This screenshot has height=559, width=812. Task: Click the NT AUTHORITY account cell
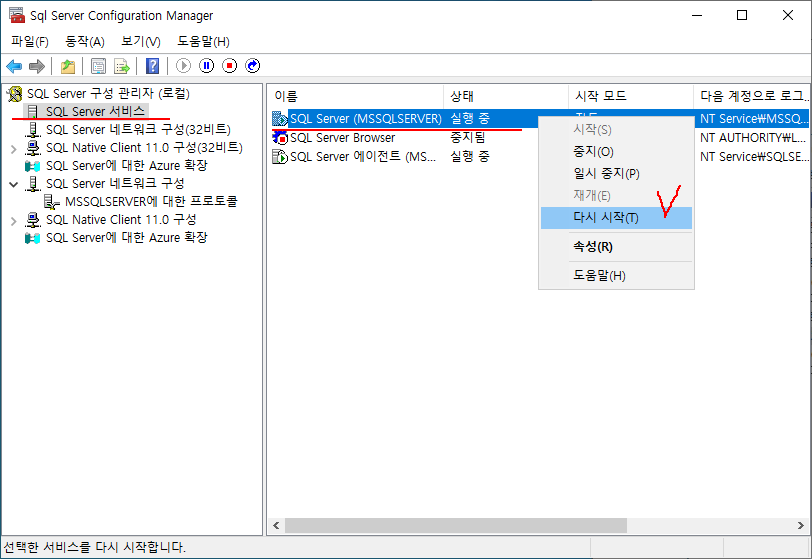(752, 138)
